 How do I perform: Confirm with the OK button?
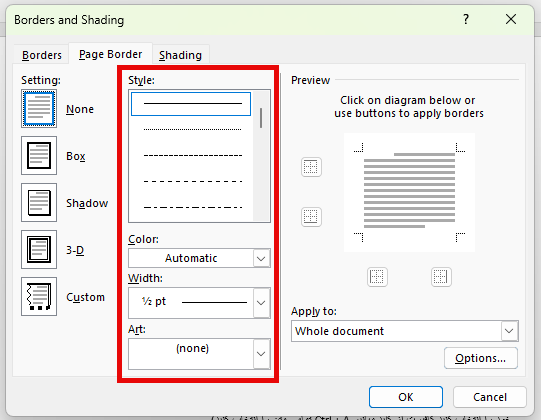coord(406,397)
